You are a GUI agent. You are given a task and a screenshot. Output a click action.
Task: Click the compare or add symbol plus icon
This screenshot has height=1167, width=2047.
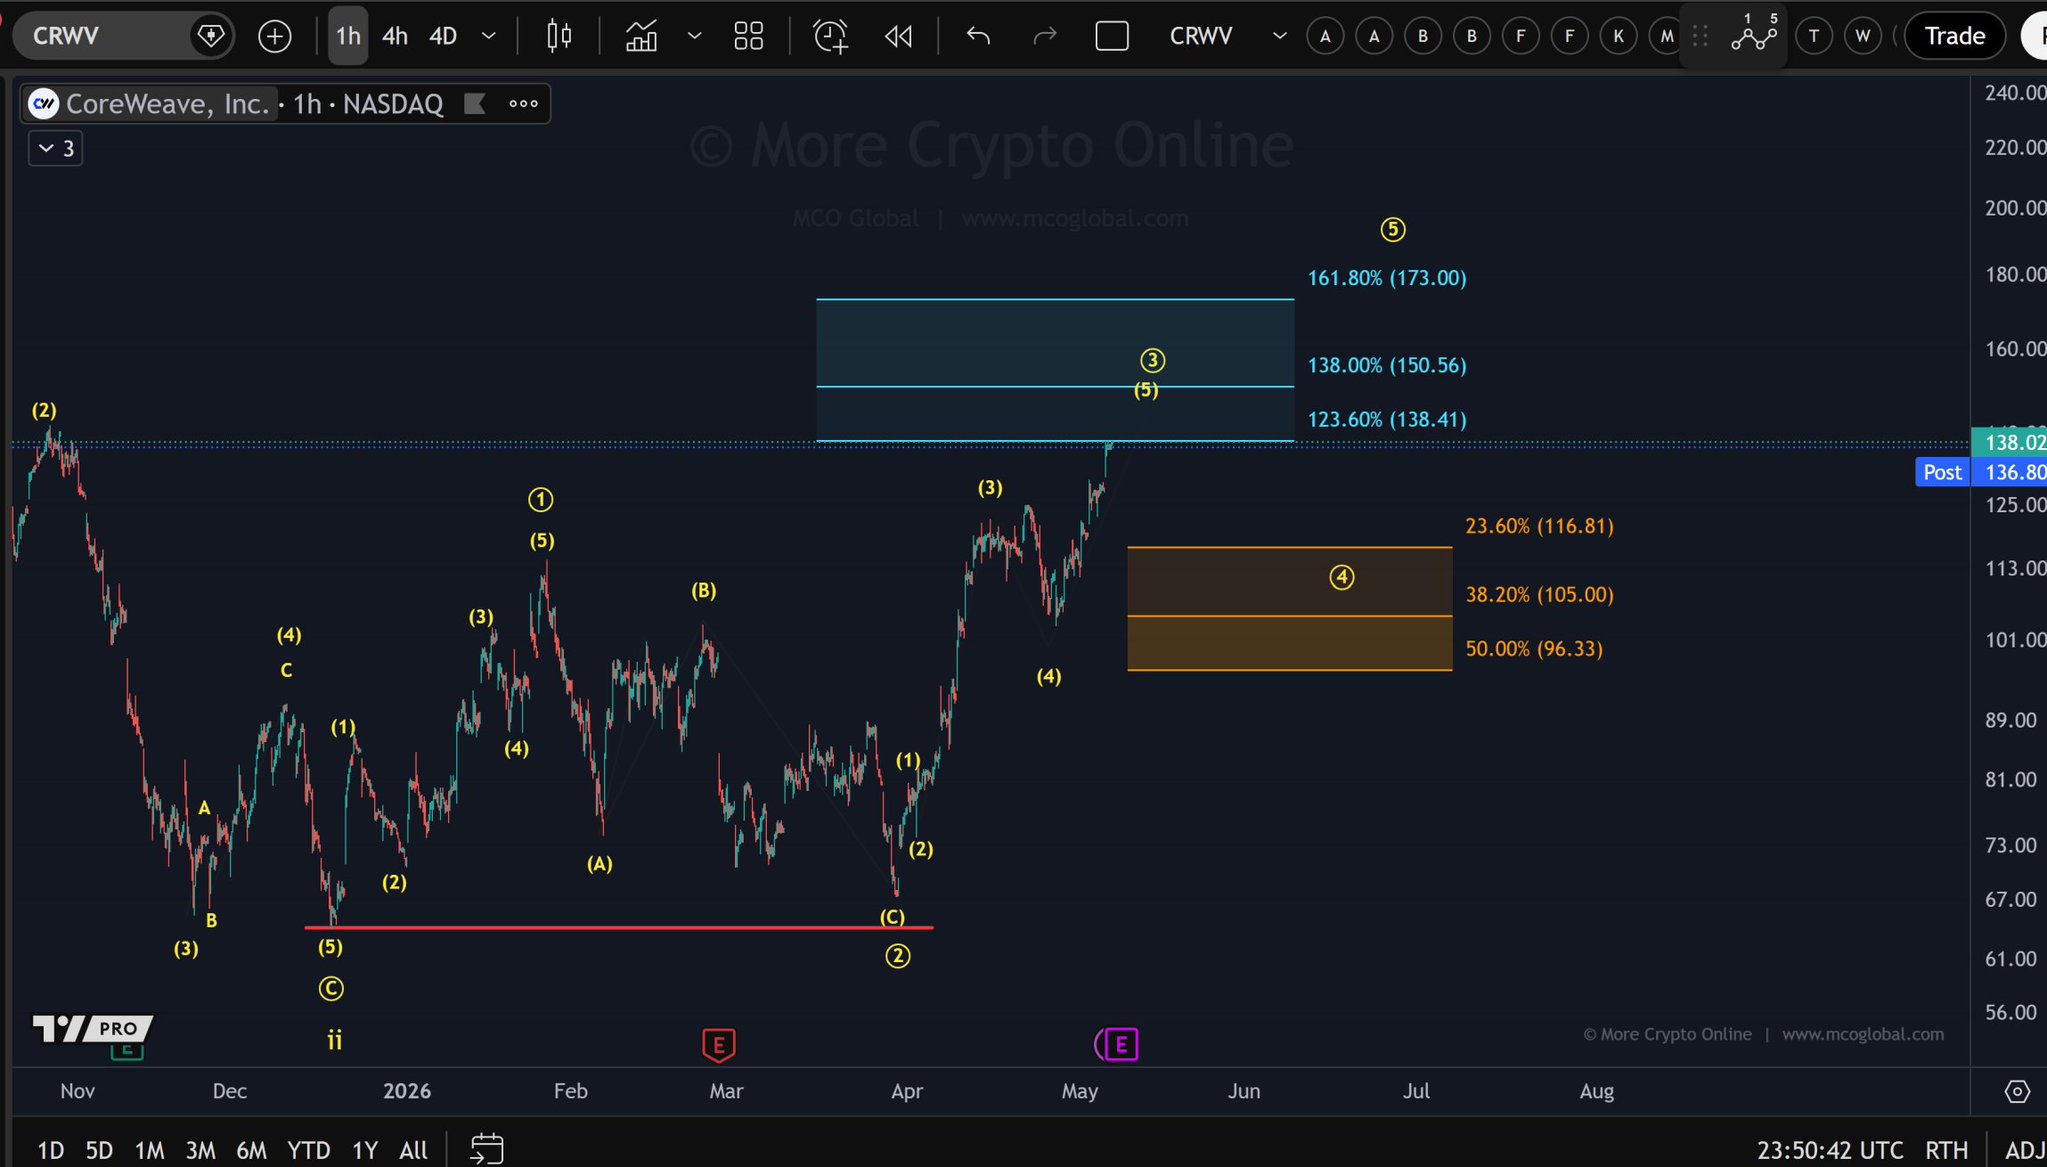pyautogui.click(x=274, y=37)
